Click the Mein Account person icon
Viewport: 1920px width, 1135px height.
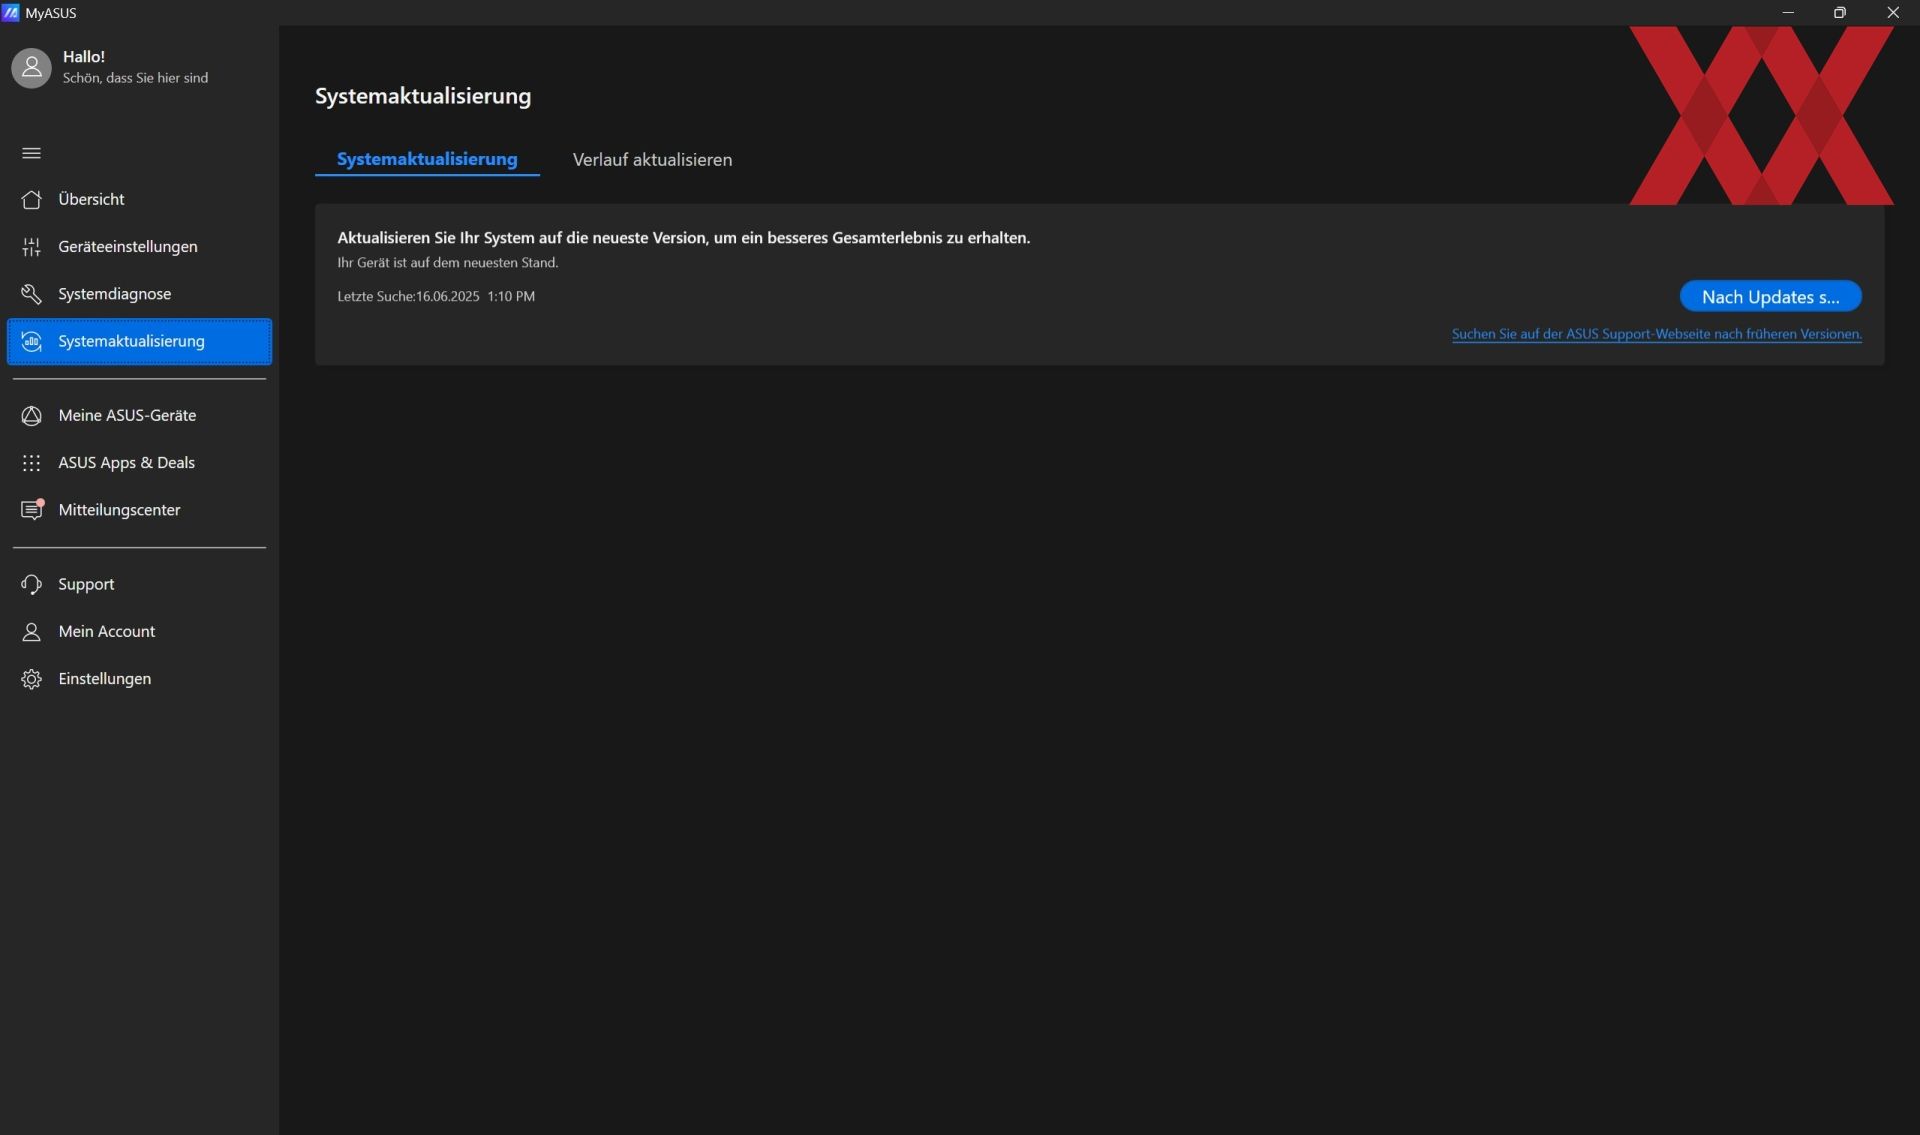click(31, 631)
